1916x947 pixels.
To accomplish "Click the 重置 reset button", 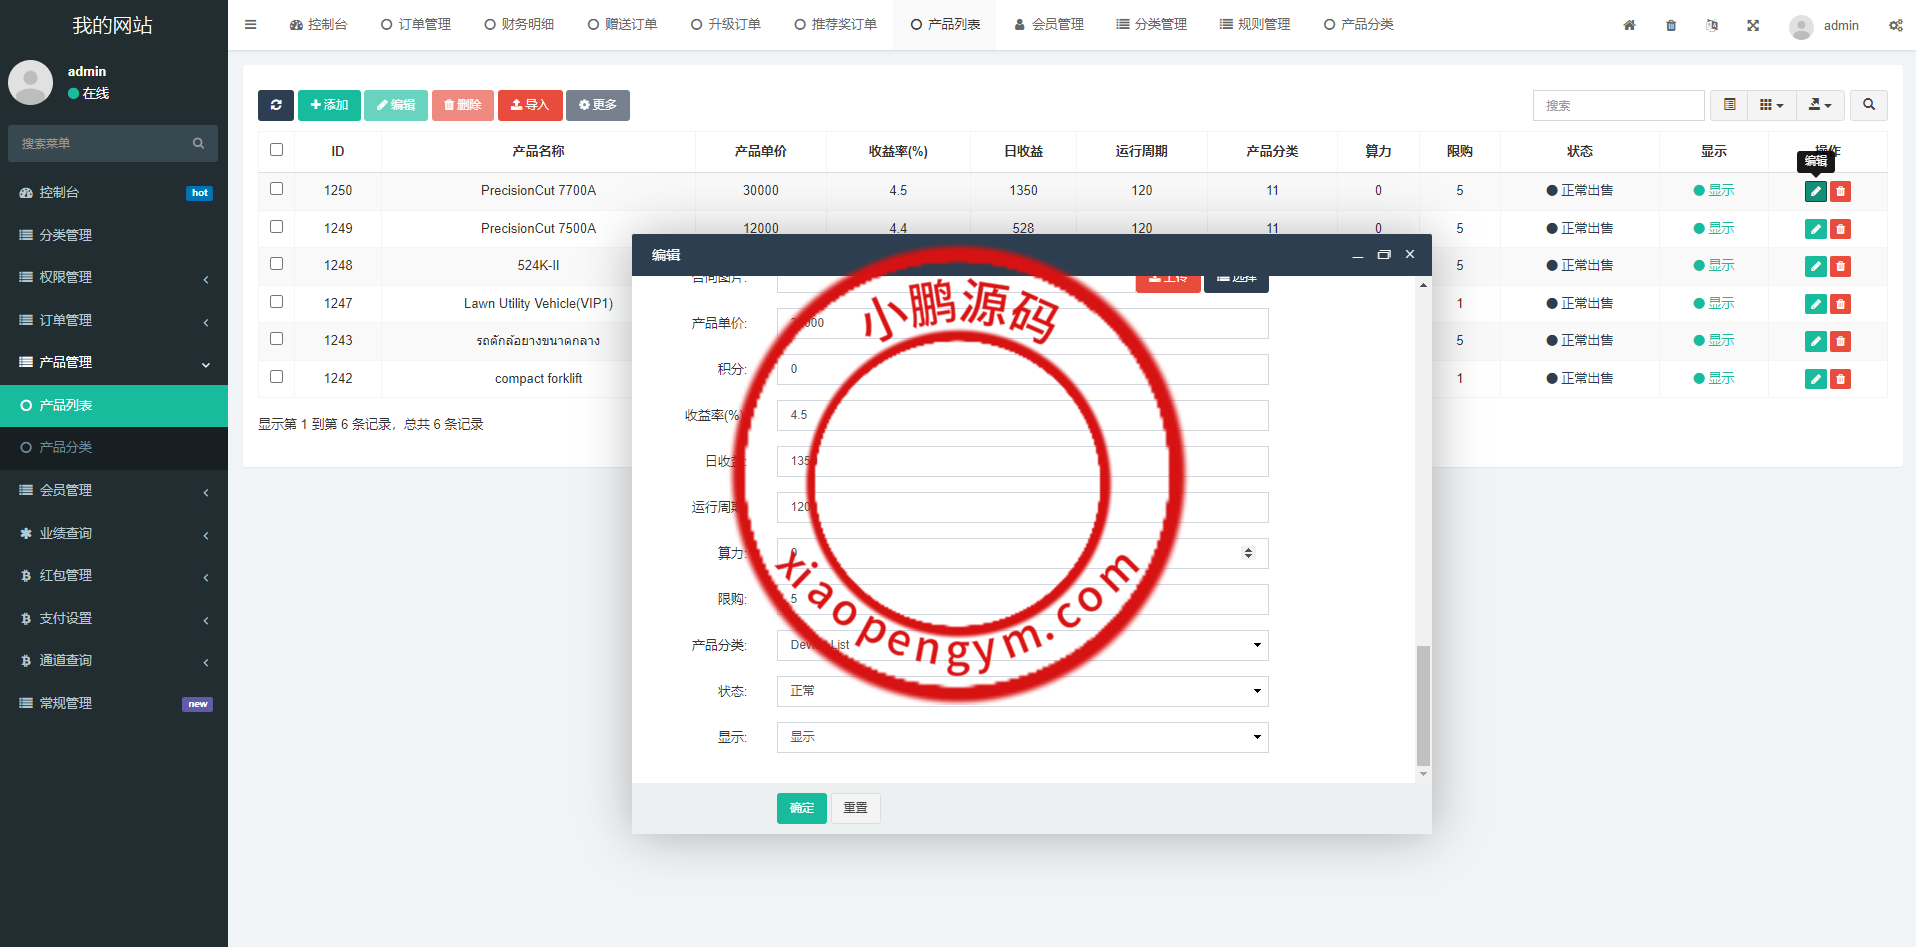I will (x=855, y=808).
